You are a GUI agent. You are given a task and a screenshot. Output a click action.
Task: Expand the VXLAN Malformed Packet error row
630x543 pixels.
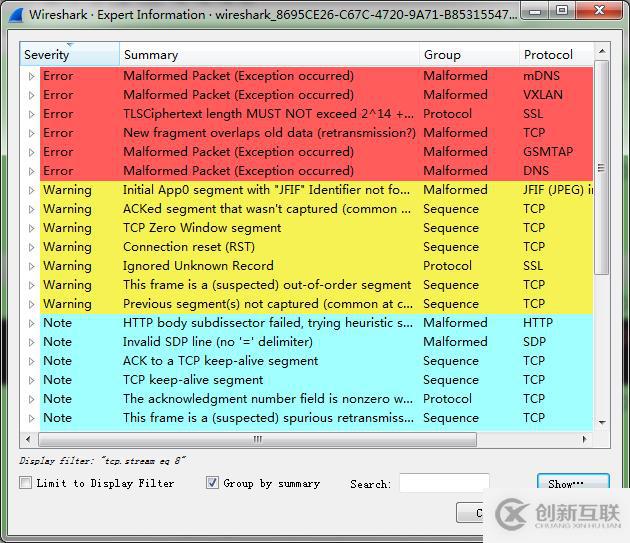pos(31,95)
